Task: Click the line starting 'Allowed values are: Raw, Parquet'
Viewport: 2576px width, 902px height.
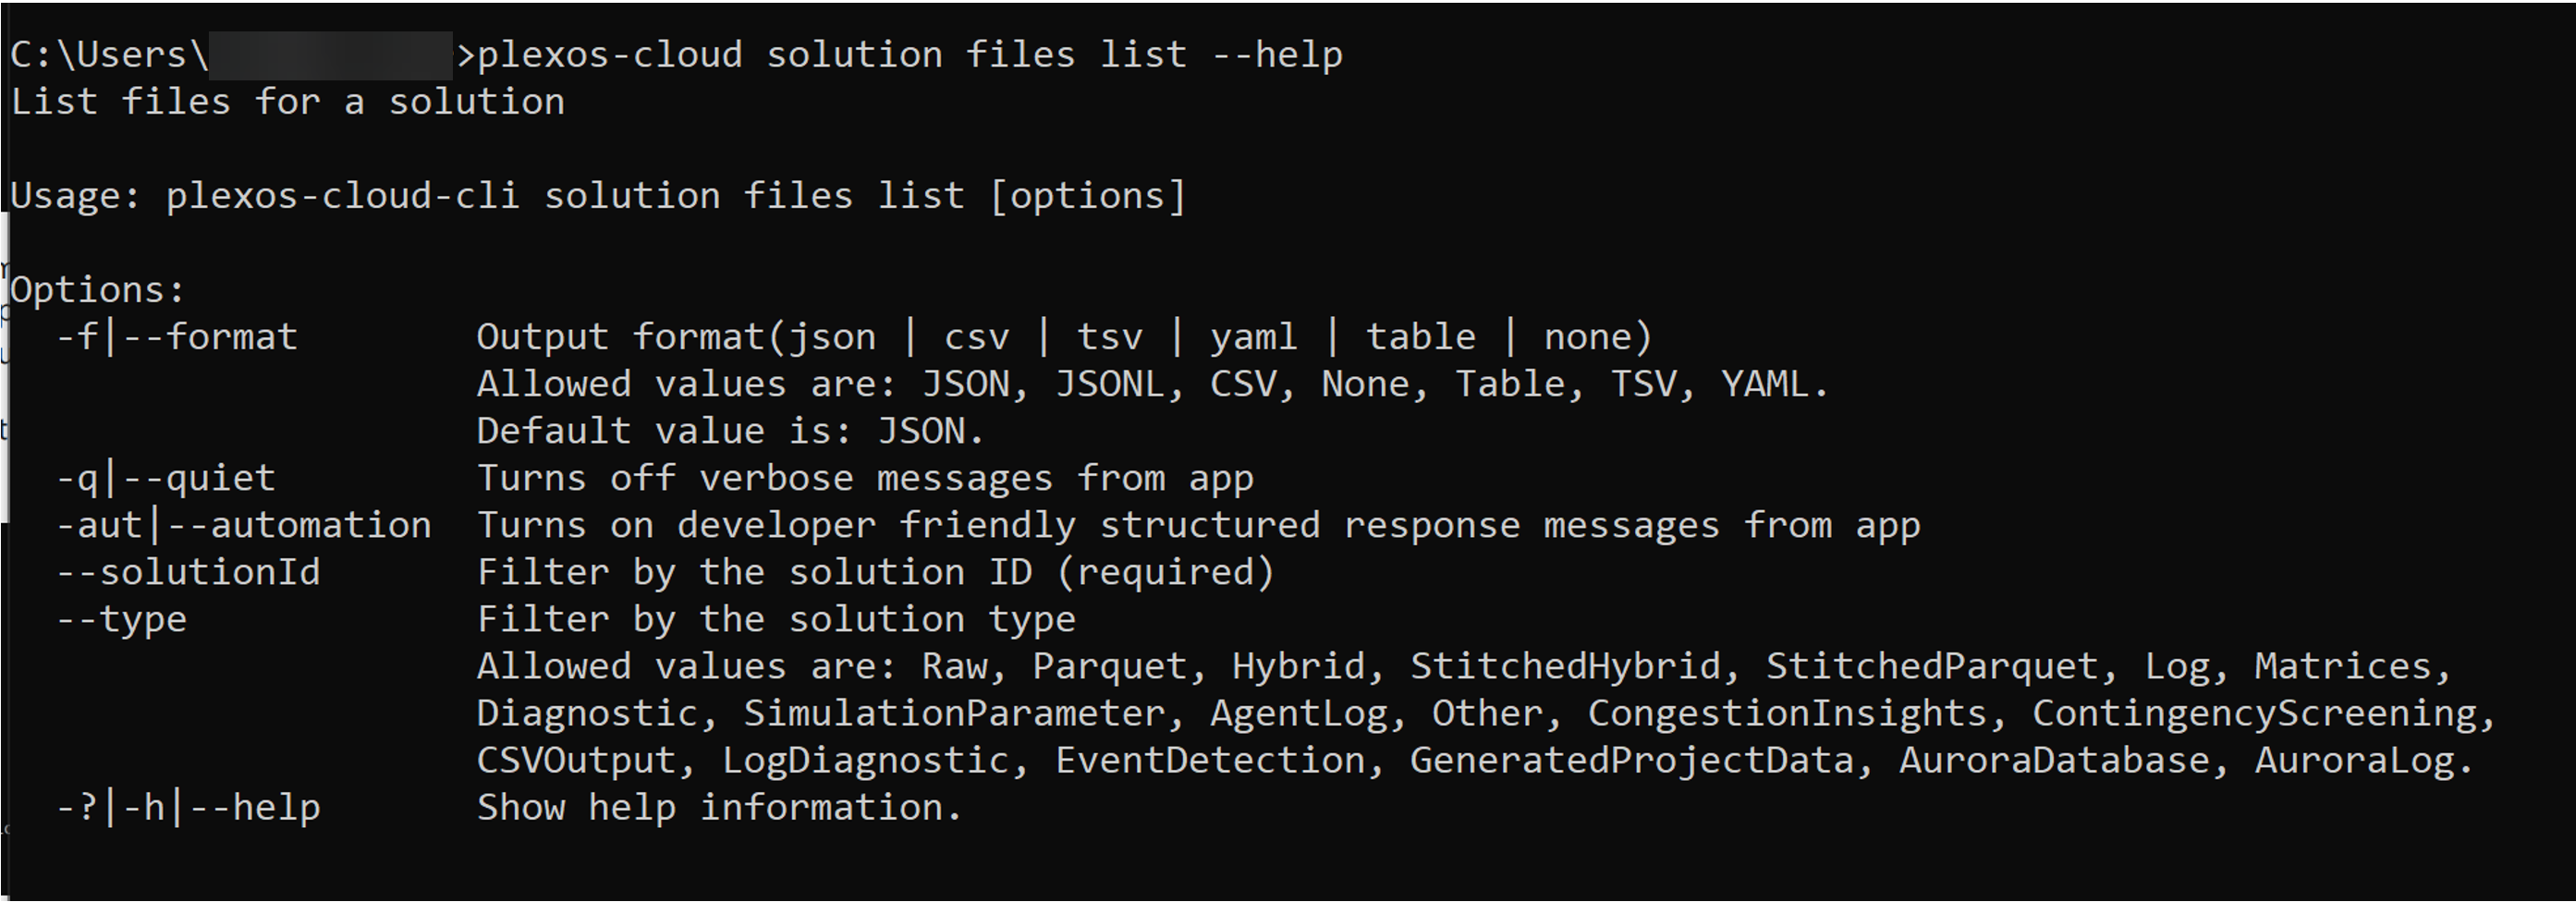Action: point(1464,666)
